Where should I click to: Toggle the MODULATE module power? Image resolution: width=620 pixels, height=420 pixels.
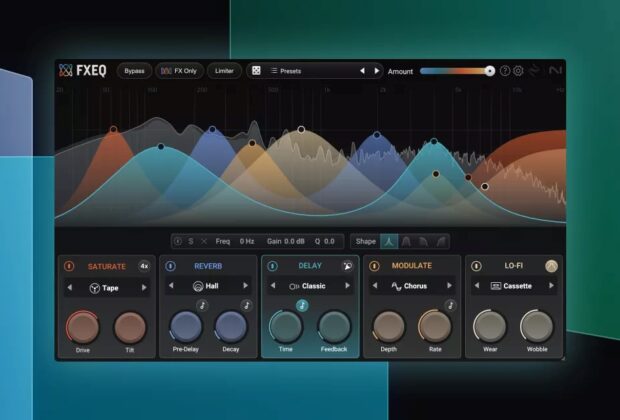click(374, 266)
